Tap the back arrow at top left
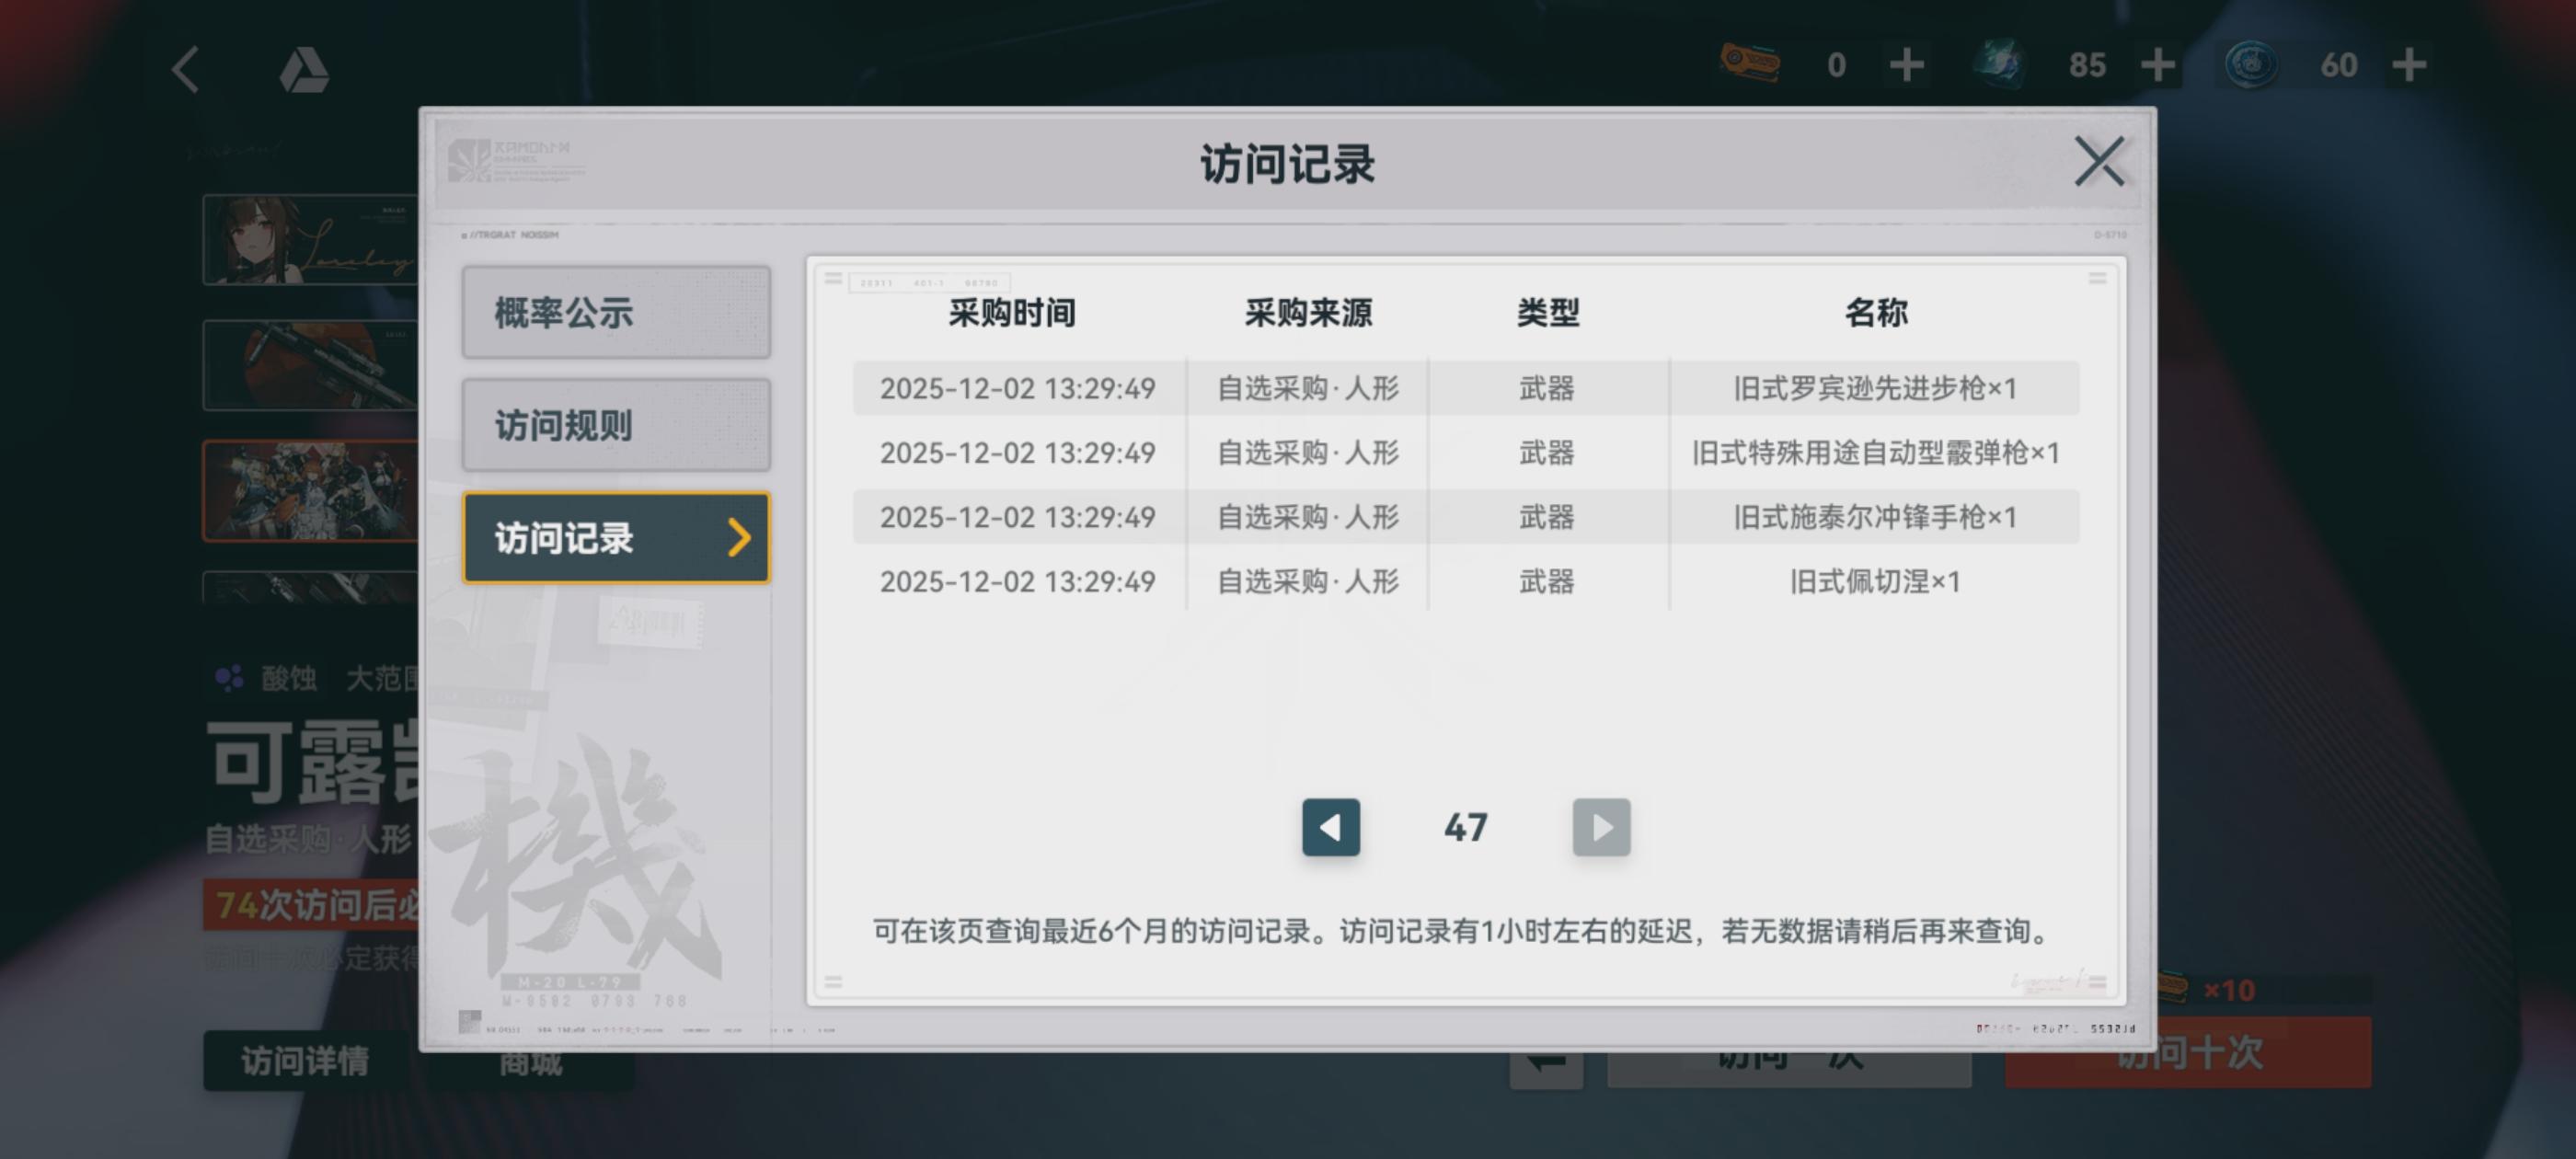The width and height of the screenshot is (2576, 1159). 186,70
